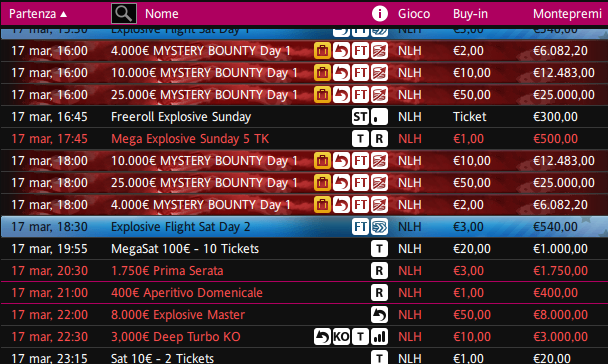Sort by Buy-in column header
Viewport: 608px width, 364px height.
470,14
